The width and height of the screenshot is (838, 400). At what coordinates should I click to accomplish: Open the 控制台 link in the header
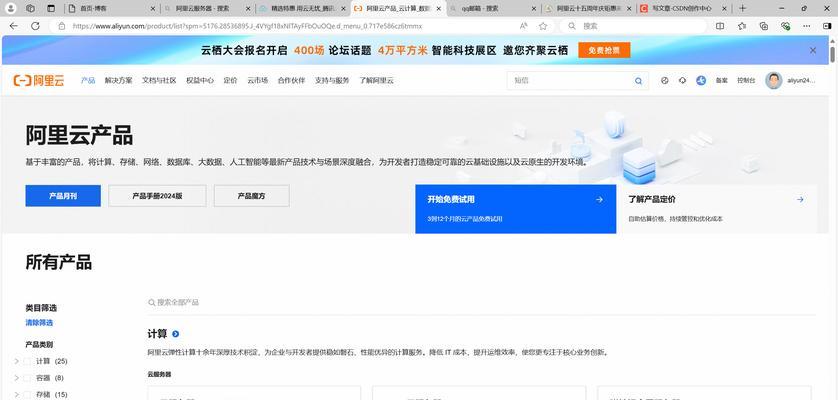tap(746, 81)
